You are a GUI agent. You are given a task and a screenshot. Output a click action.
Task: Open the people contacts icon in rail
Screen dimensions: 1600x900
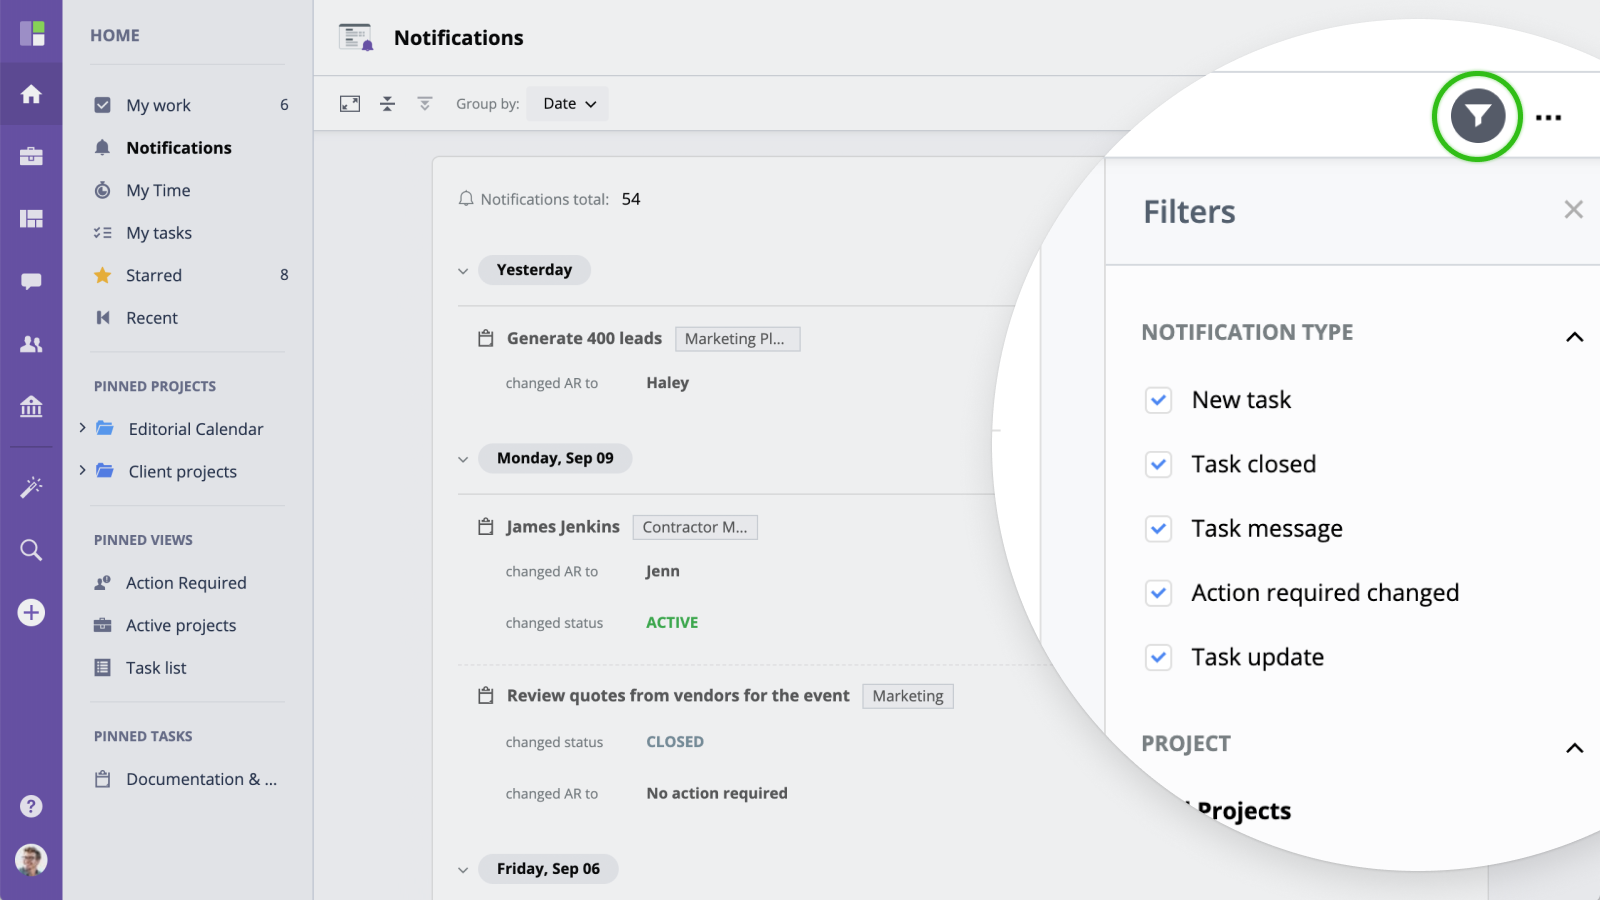pos(31,344)
